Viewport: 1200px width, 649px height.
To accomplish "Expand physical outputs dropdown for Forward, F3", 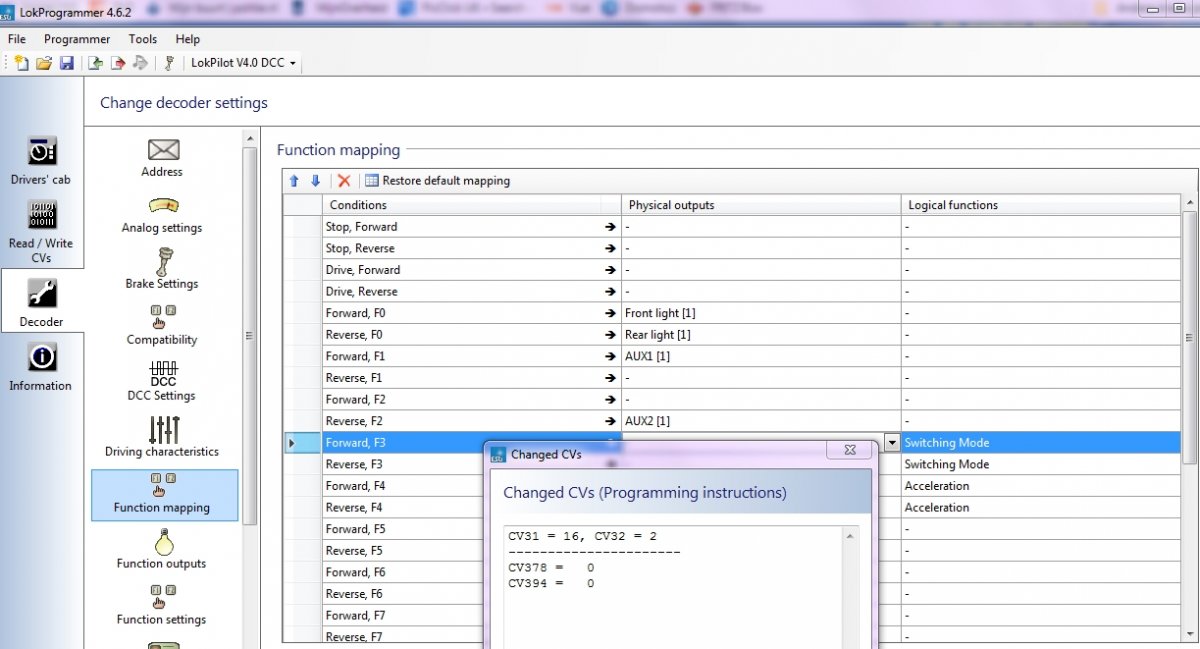I will coord(891,442).
